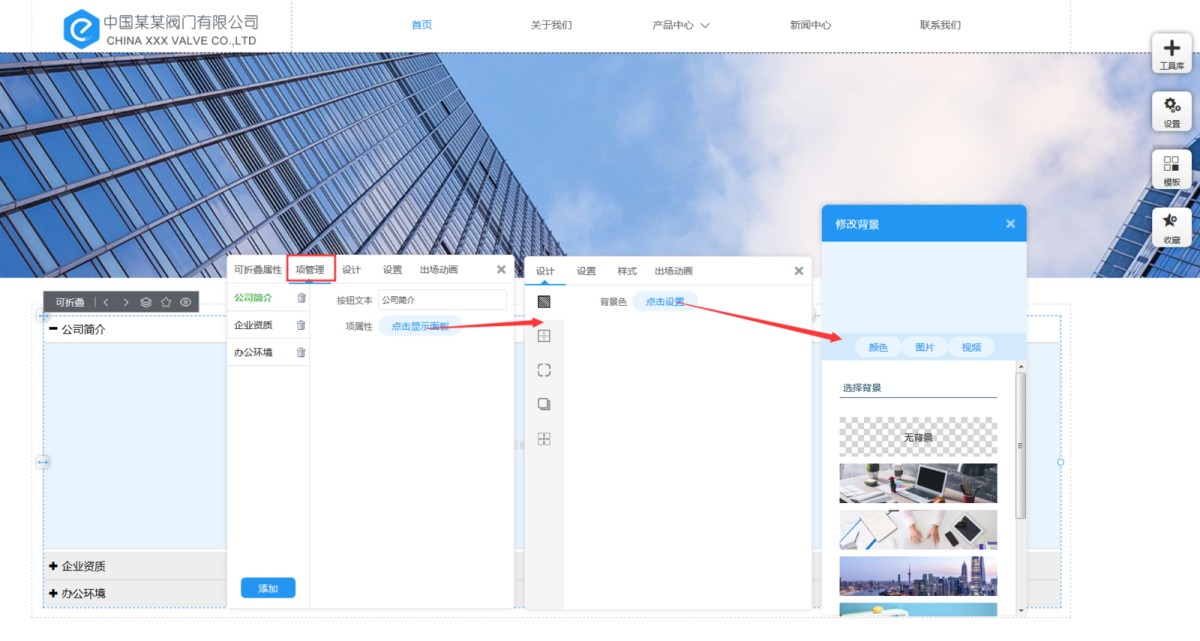
Task: Open the 新闻中心 nav link
Action: pyautogui.click(x=810, y=25)
